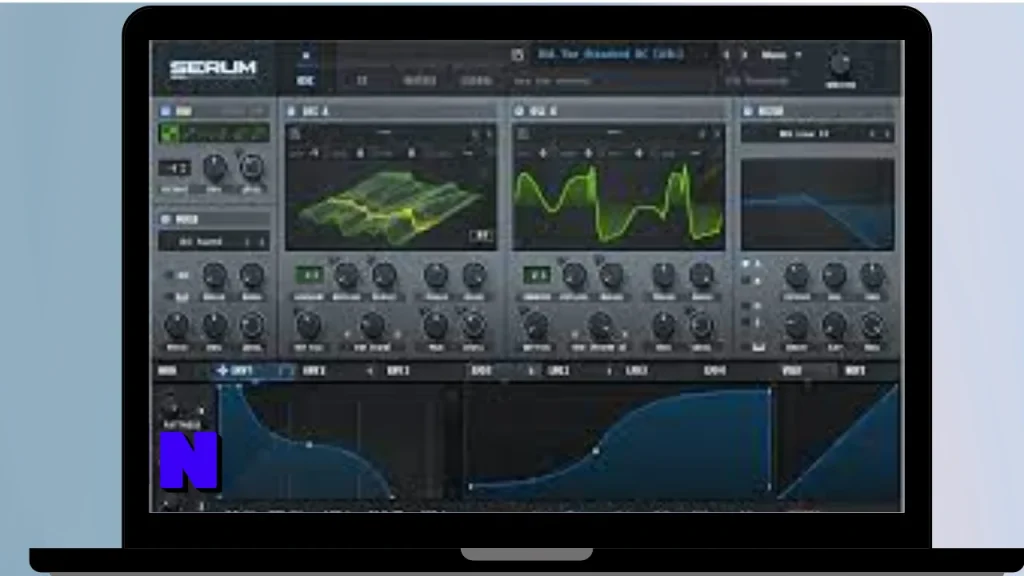This screenshot has height=576, width=1024.
Task: Open the OSC tab in Serum header
Action: pyautogui.click(x=305, y=80)
